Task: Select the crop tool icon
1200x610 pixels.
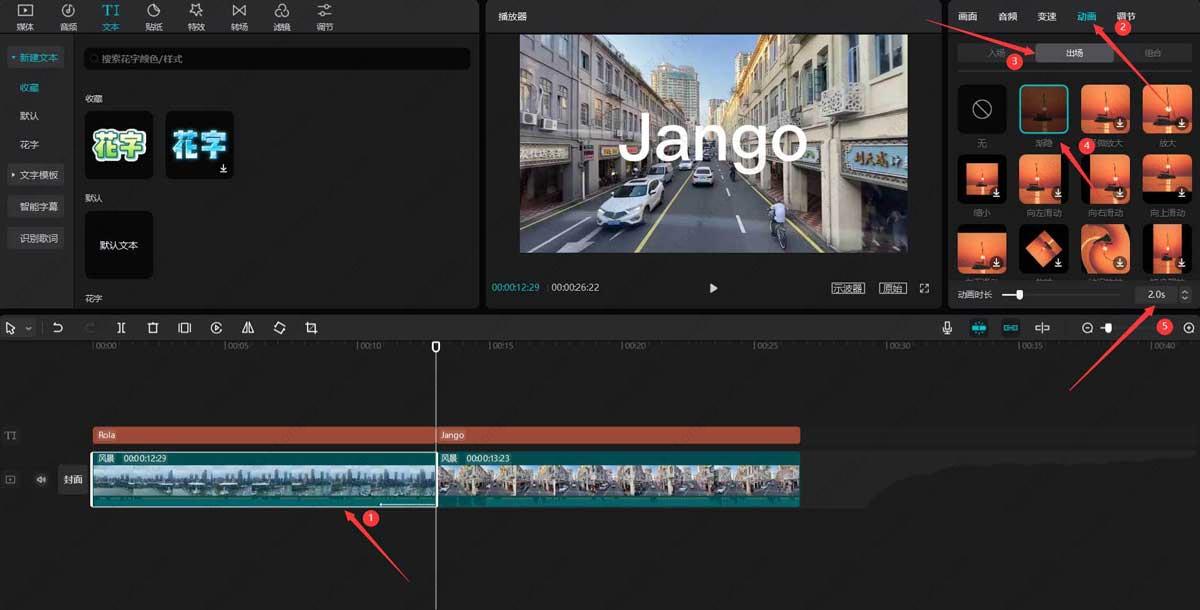Action: click(x=311, y=328)
